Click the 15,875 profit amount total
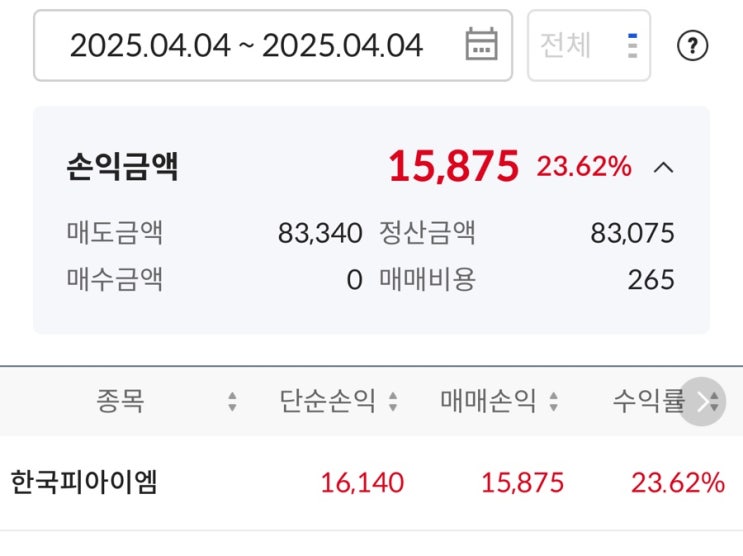743x556 pixels. click(453, 166)
